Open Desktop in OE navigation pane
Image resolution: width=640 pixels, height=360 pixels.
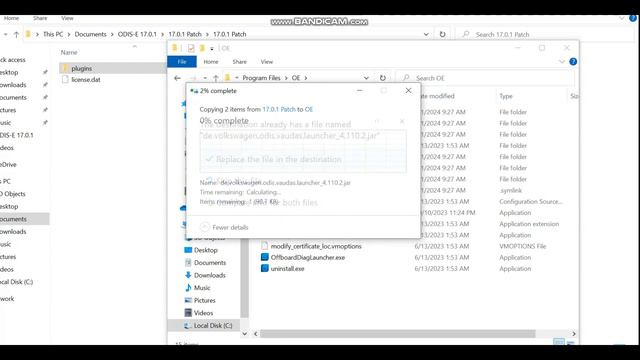pyautogui.click(x=205, y=250)
